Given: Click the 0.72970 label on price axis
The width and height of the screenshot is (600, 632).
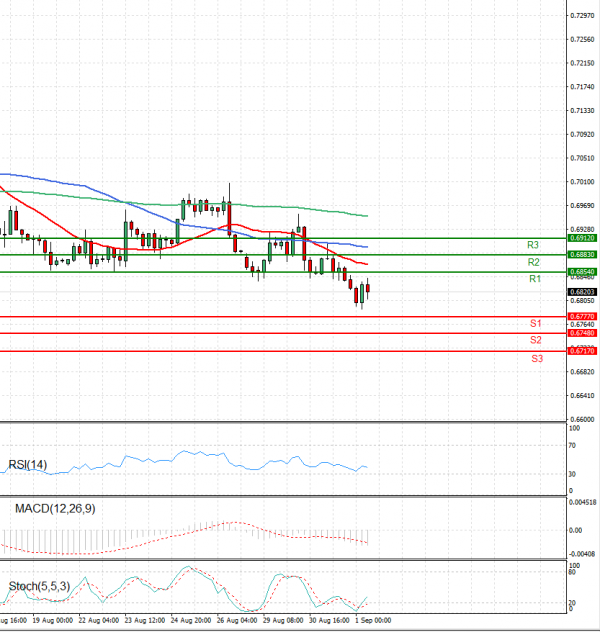Looking at the screenshot, I should pyautogui.click(x=581, y=16).
